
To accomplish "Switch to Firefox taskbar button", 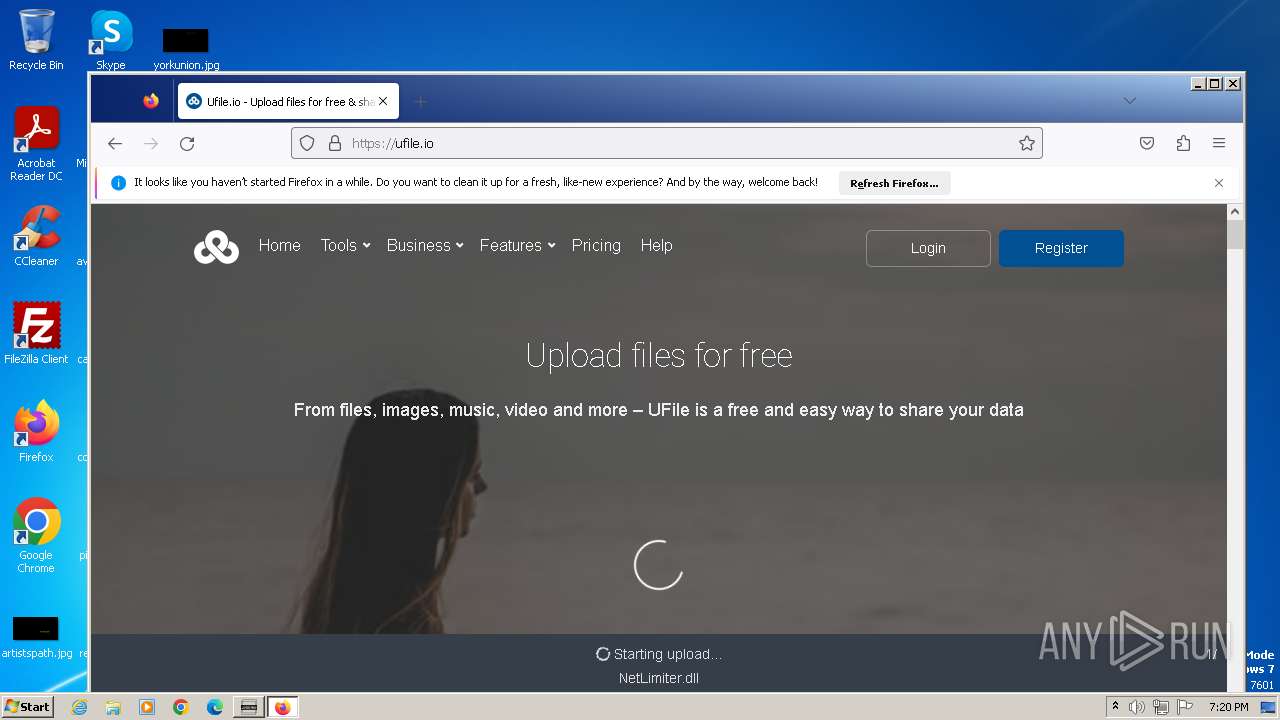I will click(x=282, y=707).
